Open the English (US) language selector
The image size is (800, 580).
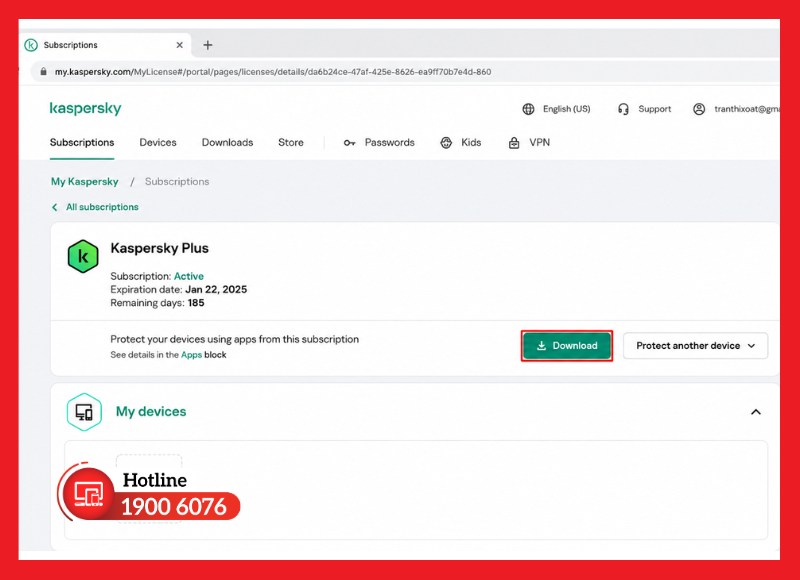click(x=567, y=109)
